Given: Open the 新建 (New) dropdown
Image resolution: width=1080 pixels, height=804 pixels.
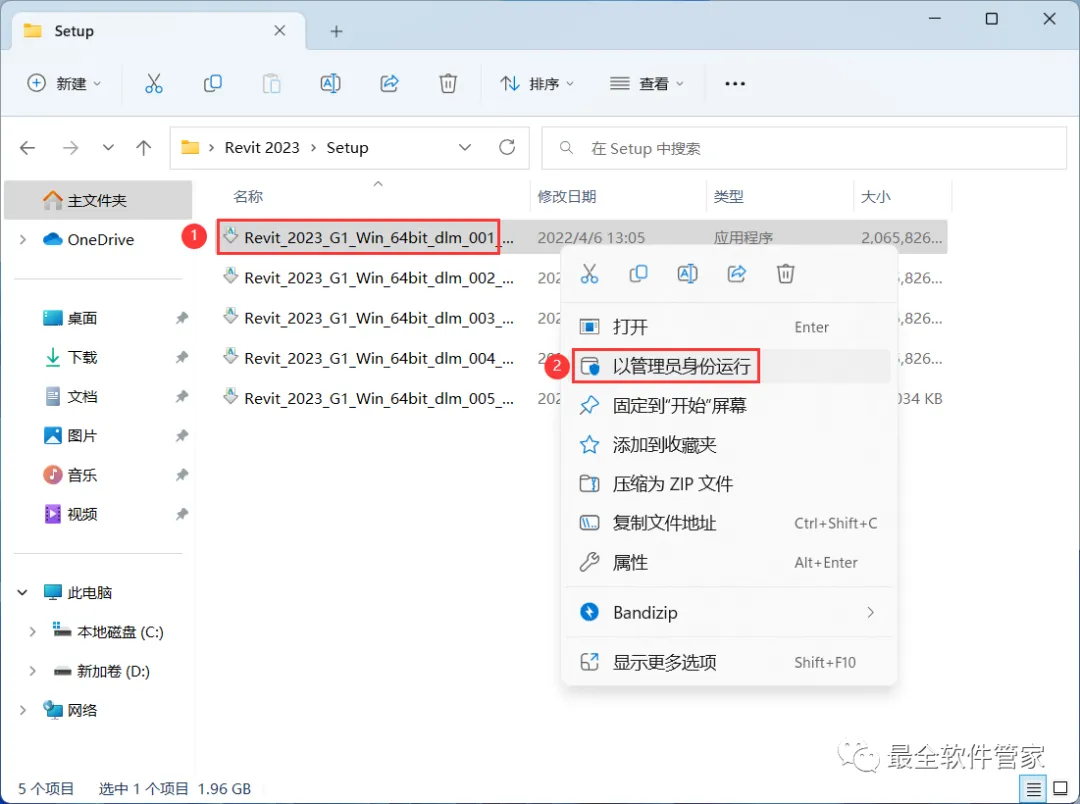Looking at the screenshot, I should pyautogui.click(x=64, y=83).
